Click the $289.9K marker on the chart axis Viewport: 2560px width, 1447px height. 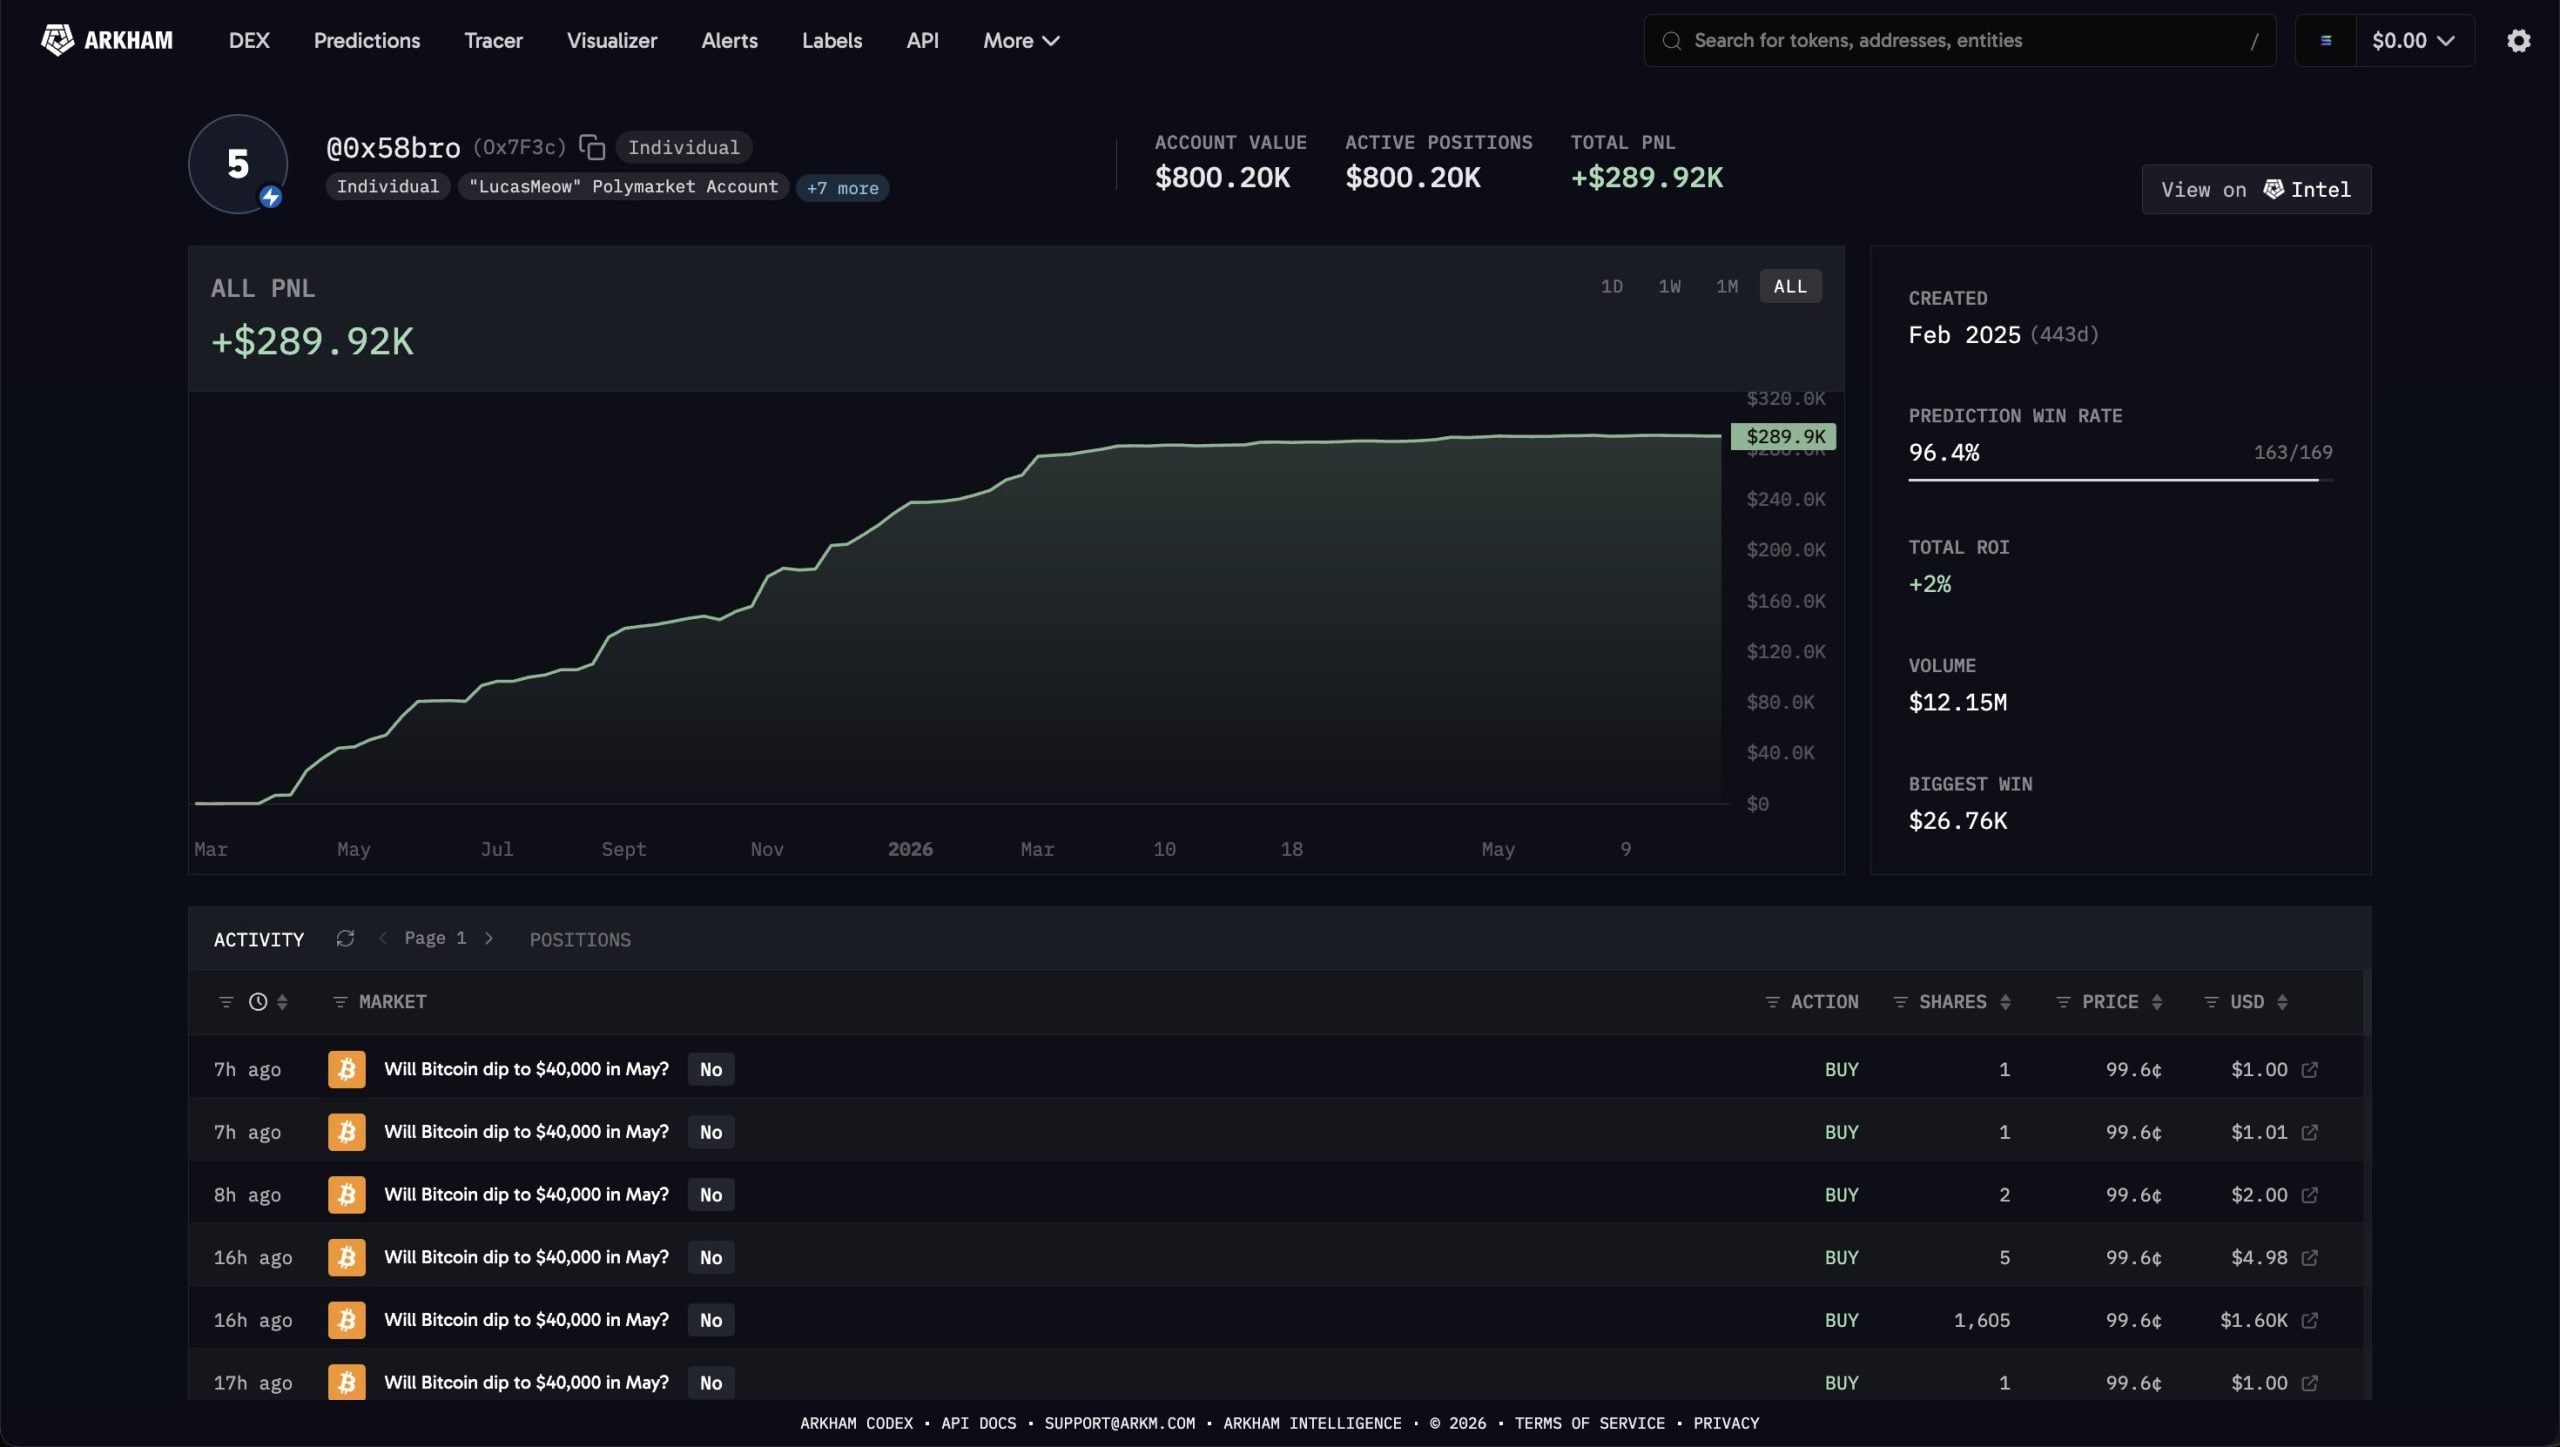1784,436
